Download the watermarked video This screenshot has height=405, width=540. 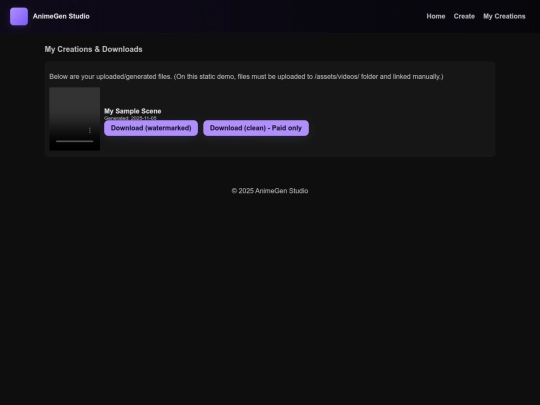(151, 128)
